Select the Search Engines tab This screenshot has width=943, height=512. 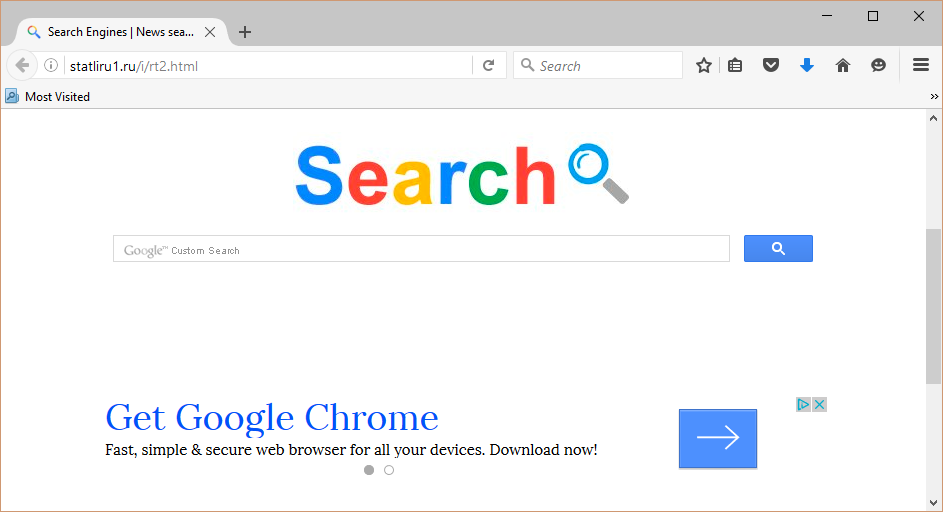pos(120,32)
